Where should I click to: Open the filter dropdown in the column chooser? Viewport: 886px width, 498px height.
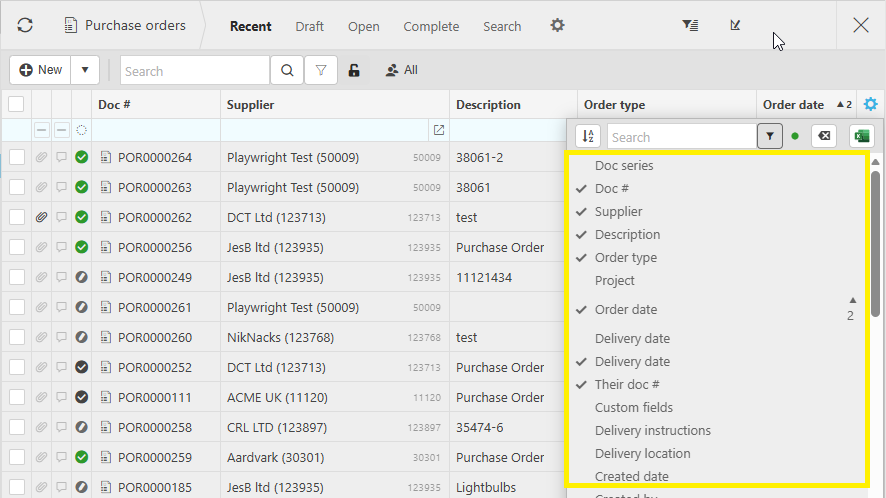pos(770,136)
